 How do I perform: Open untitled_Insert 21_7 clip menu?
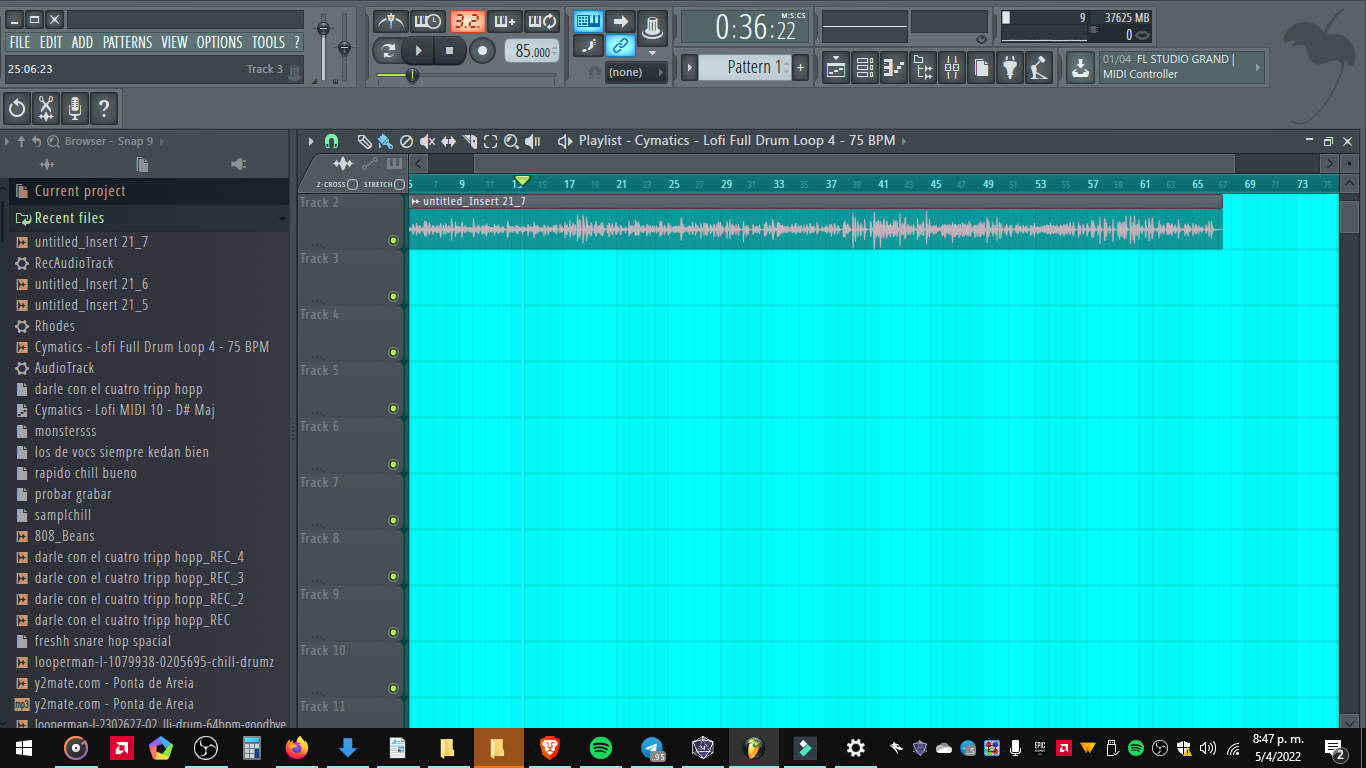[x=416, y=201]
